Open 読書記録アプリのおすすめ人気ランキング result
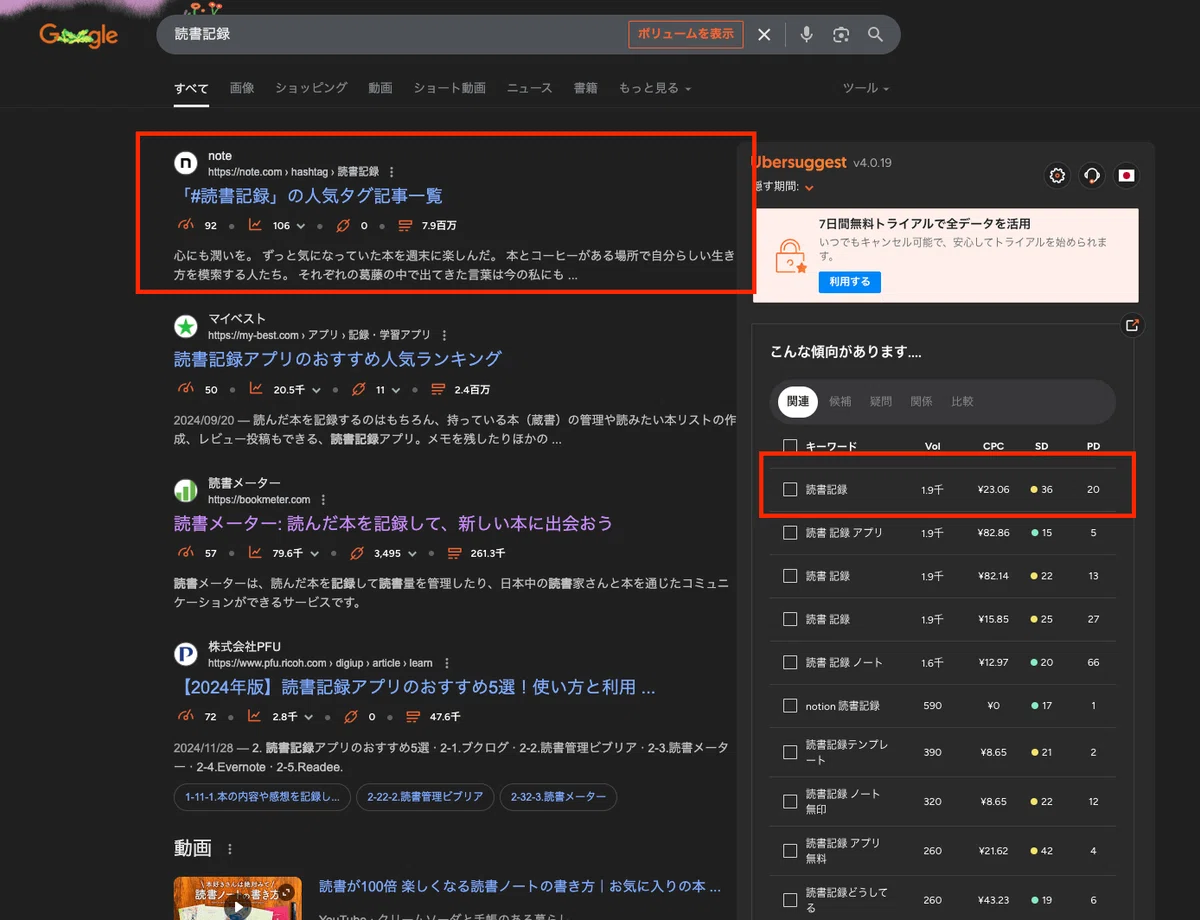The height and width of the screenshot is (920, 1200). click(338, 359)
